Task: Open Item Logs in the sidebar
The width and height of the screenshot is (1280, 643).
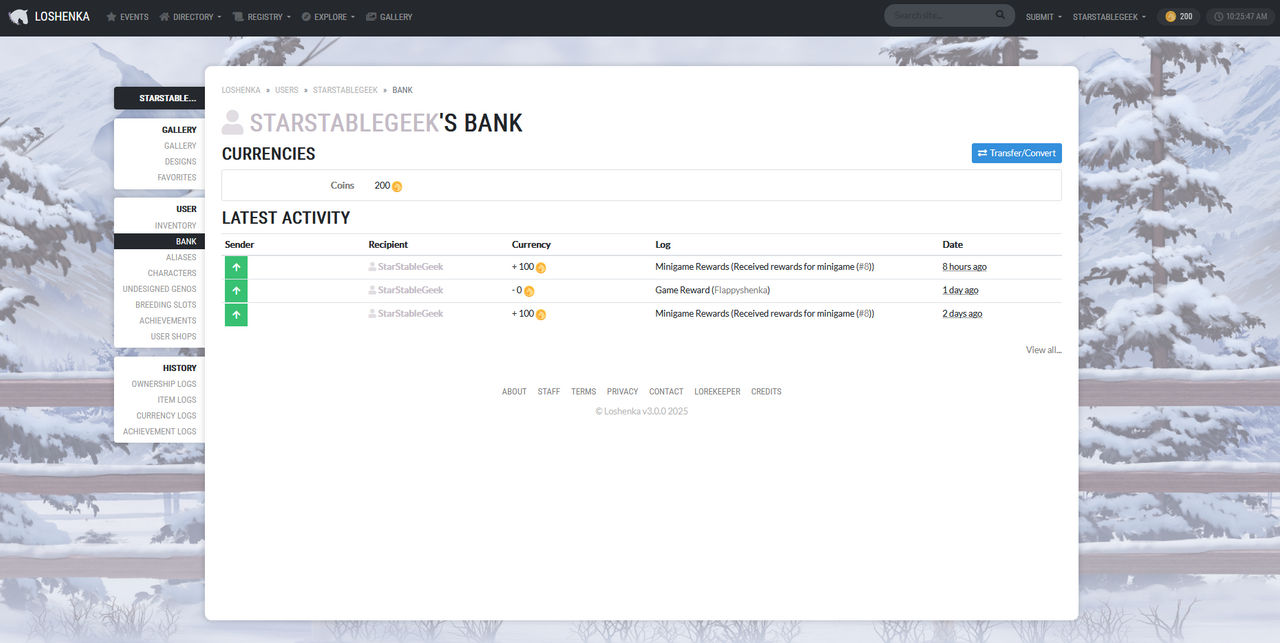Action: (177, 400)
